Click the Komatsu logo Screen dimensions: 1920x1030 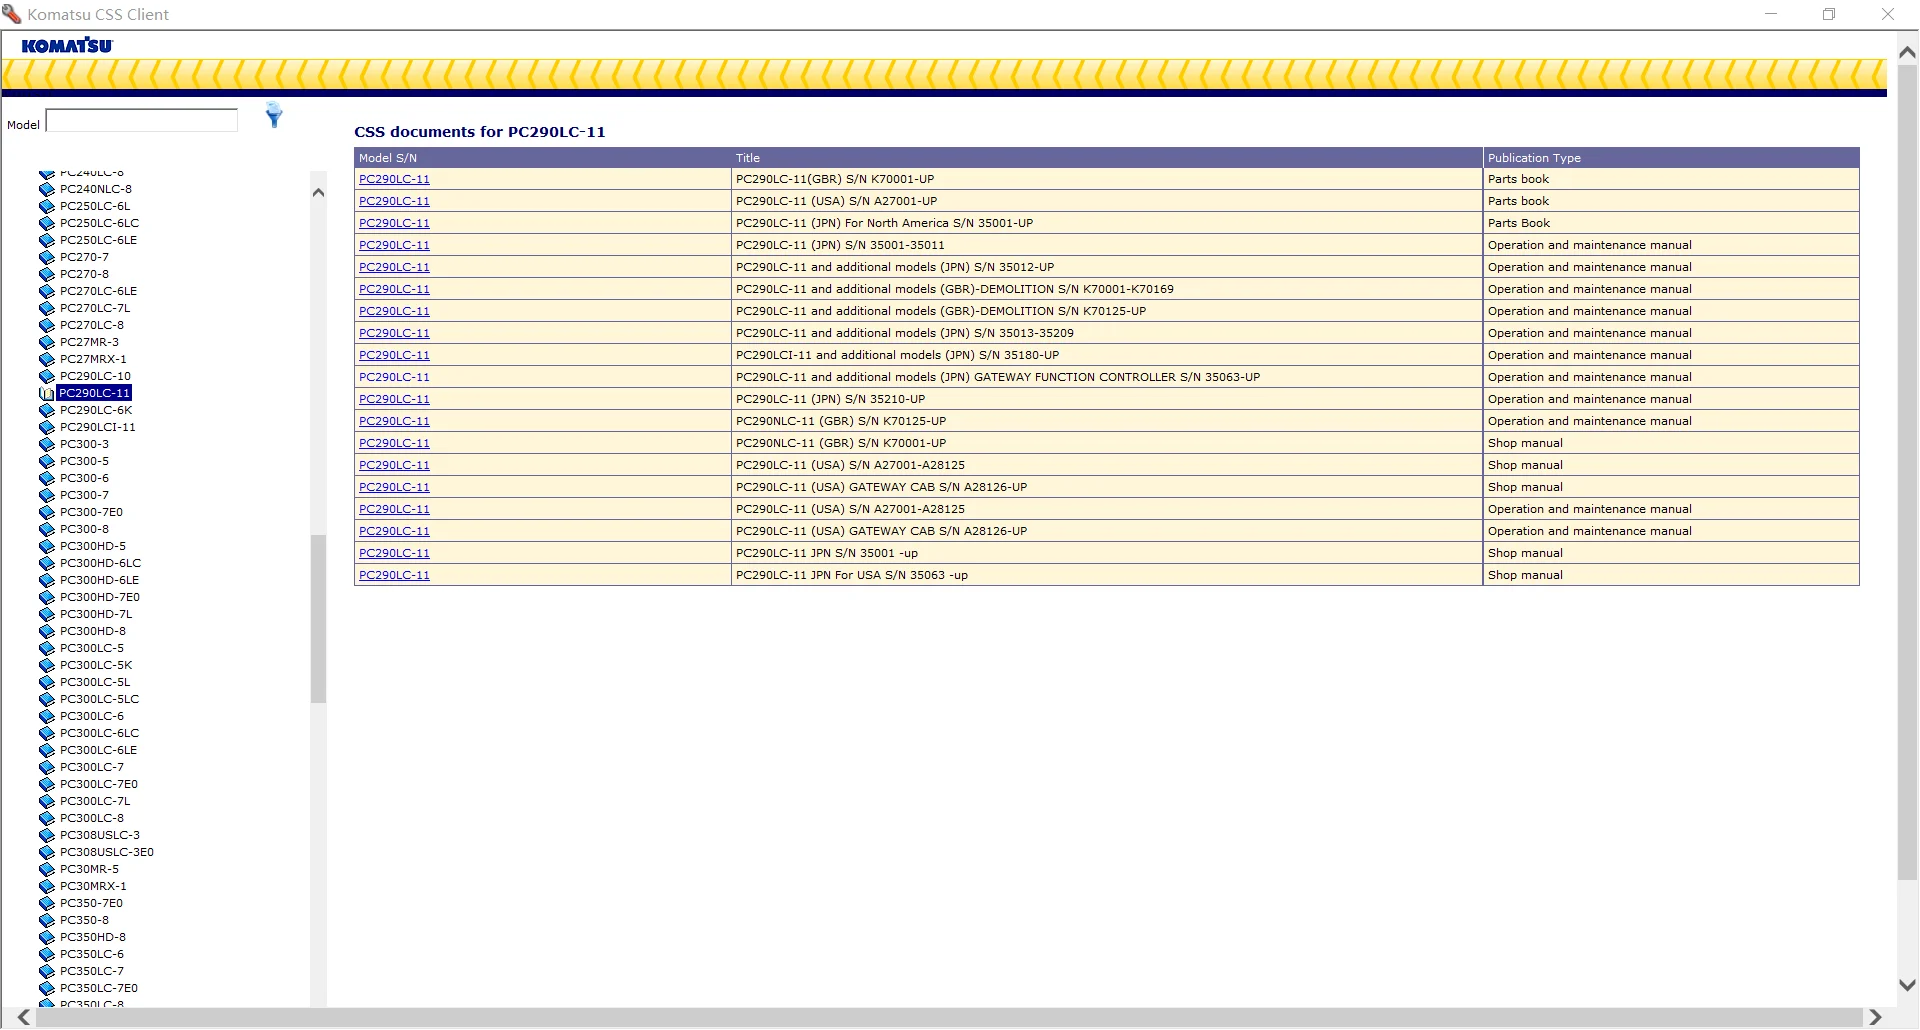[x=67, y=46]
